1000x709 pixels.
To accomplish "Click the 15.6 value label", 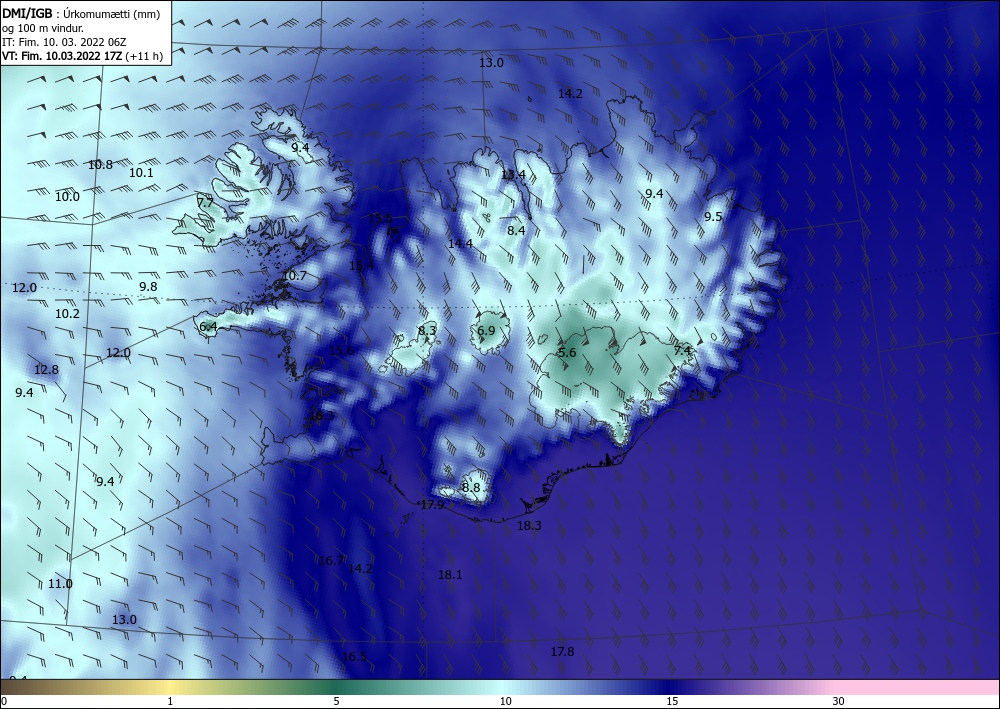I will [341, 351].
